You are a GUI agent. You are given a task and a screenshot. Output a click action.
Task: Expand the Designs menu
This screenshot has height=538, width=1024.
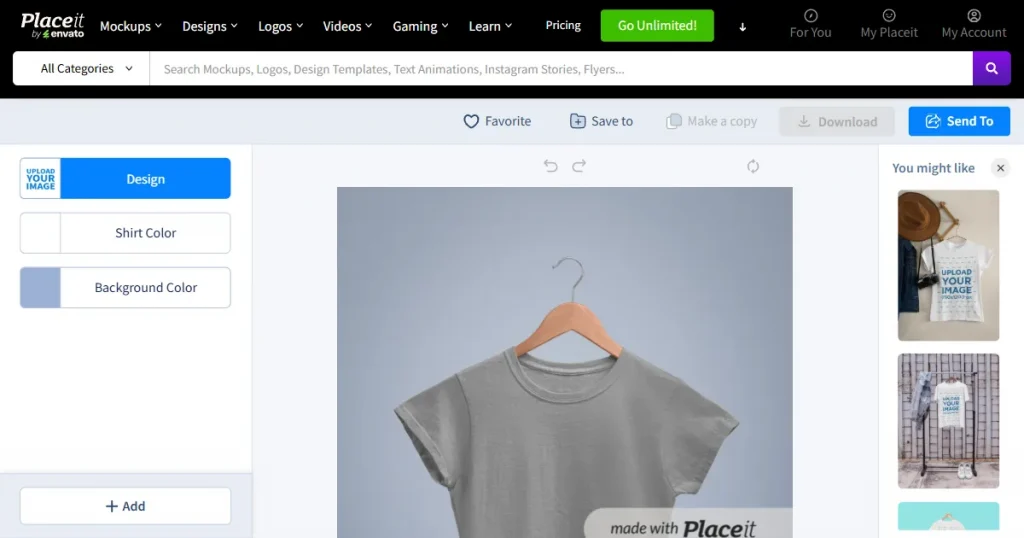click(210, 26)
